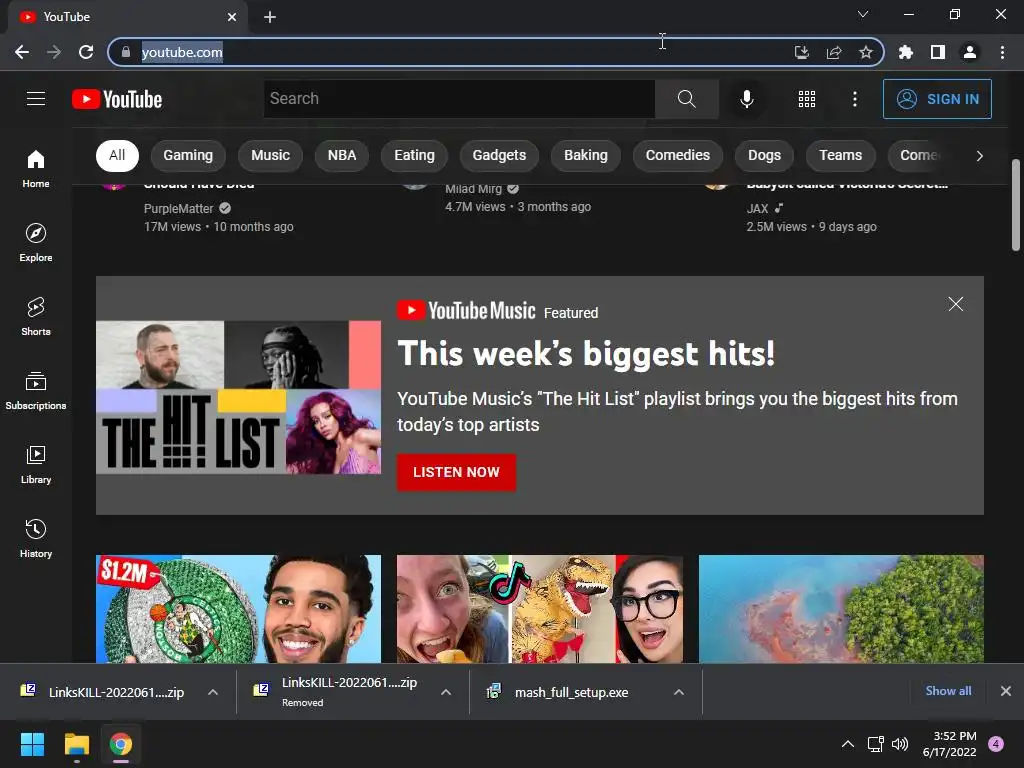
Task: Click the page vertical scrollbar
Action: [x=1016, y=204]
